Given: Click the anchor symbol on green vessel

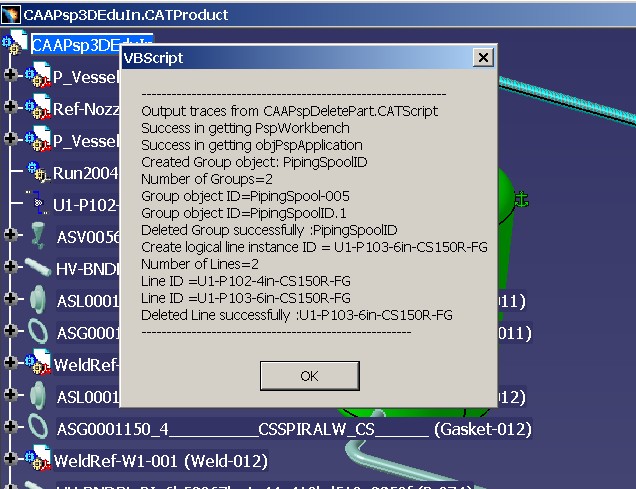Looking at the screenshot, I should tap(519, 201).
